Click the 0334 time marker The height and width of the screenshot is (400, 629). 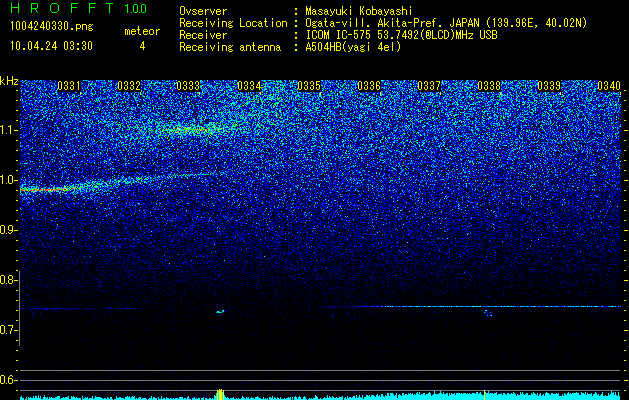[250, 86]
